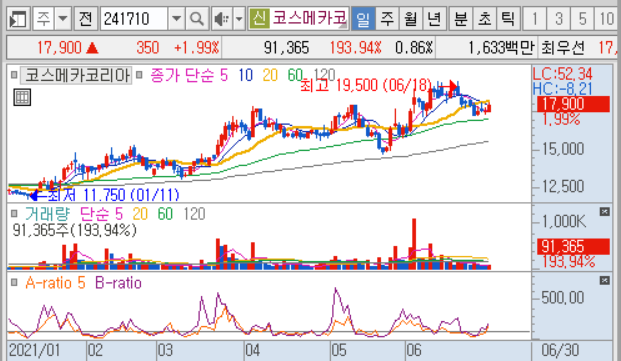Click the magenta 5 moving average label
621x361 pixels.
click(224, 75)
